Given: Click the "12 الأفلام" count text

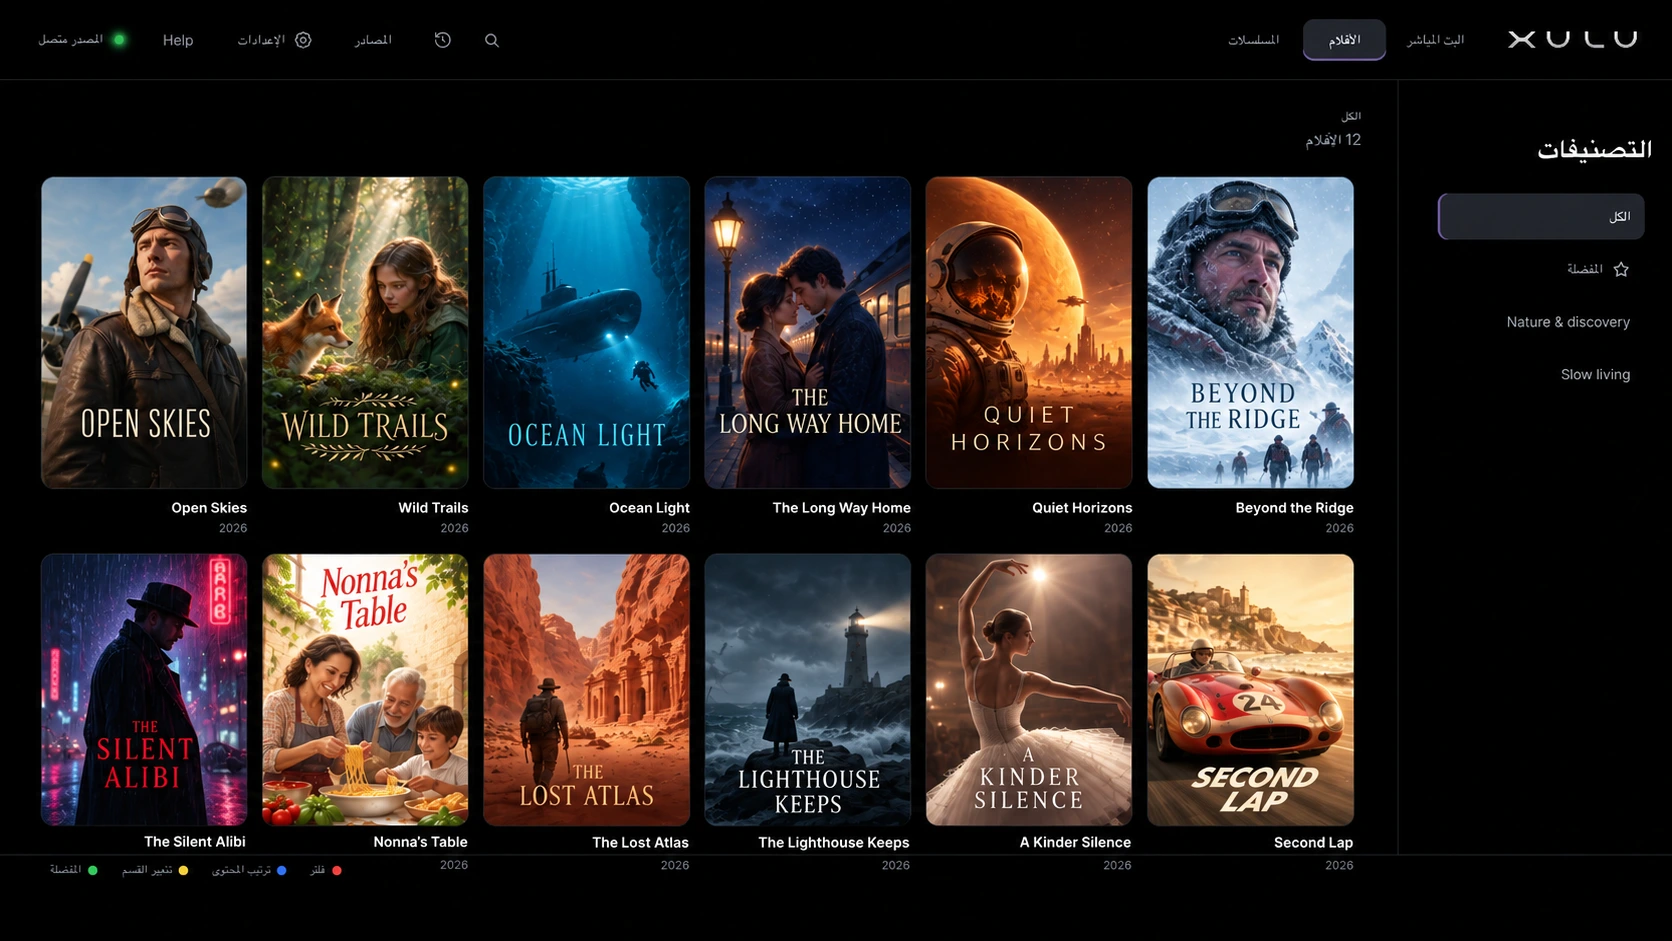Looking at the screenshot, I should coord(1333,140).
